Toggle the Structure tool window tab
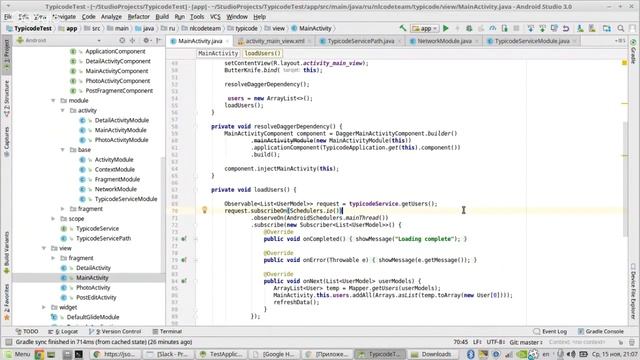Screen dimensions: 640x360 pyautogui.click(x=6, y=99)
